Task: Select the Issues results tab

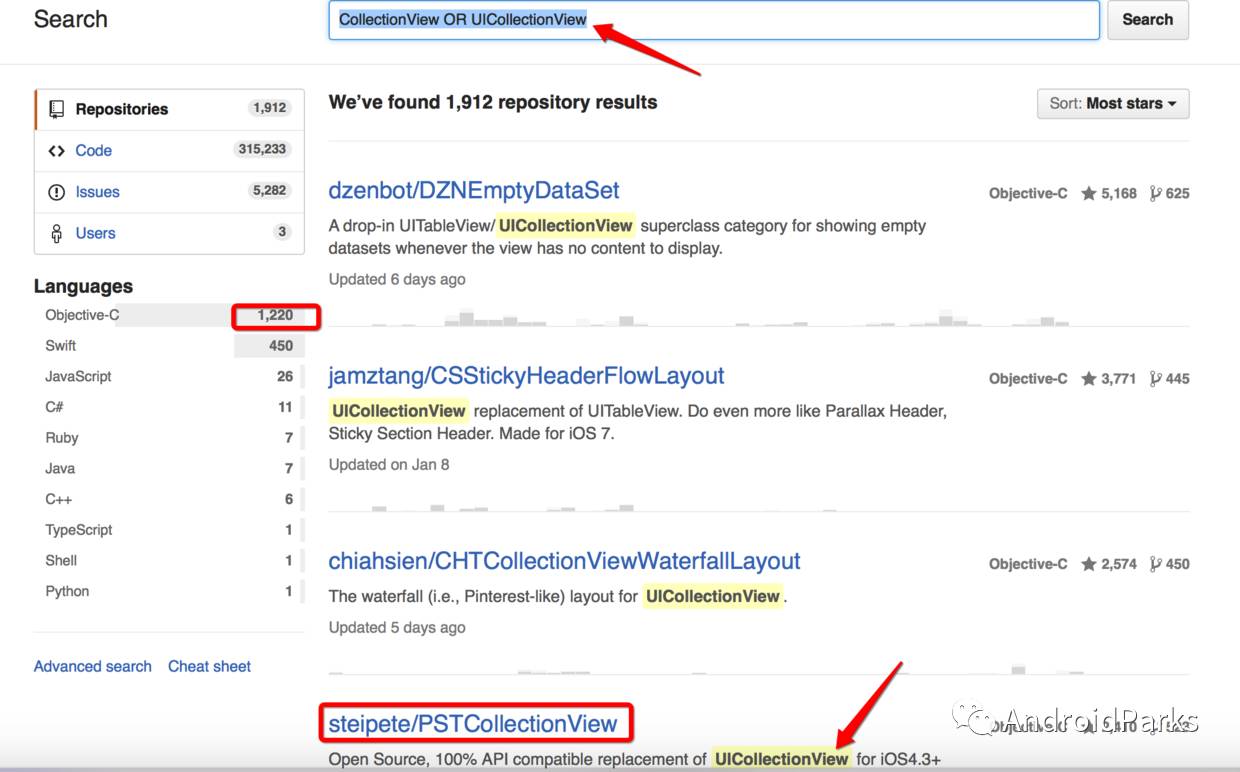Action: pyautogui.click(x=169, y=191)
